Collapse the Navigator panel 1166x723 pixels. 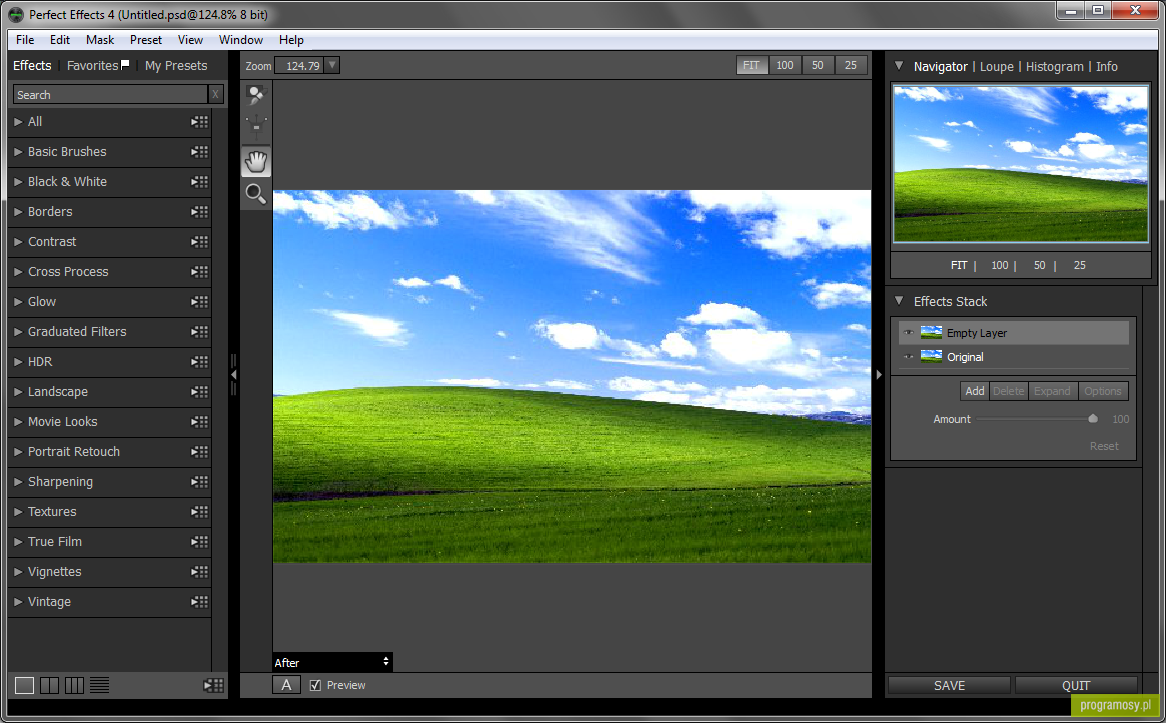pyautogui.click(x=899, y=66)
